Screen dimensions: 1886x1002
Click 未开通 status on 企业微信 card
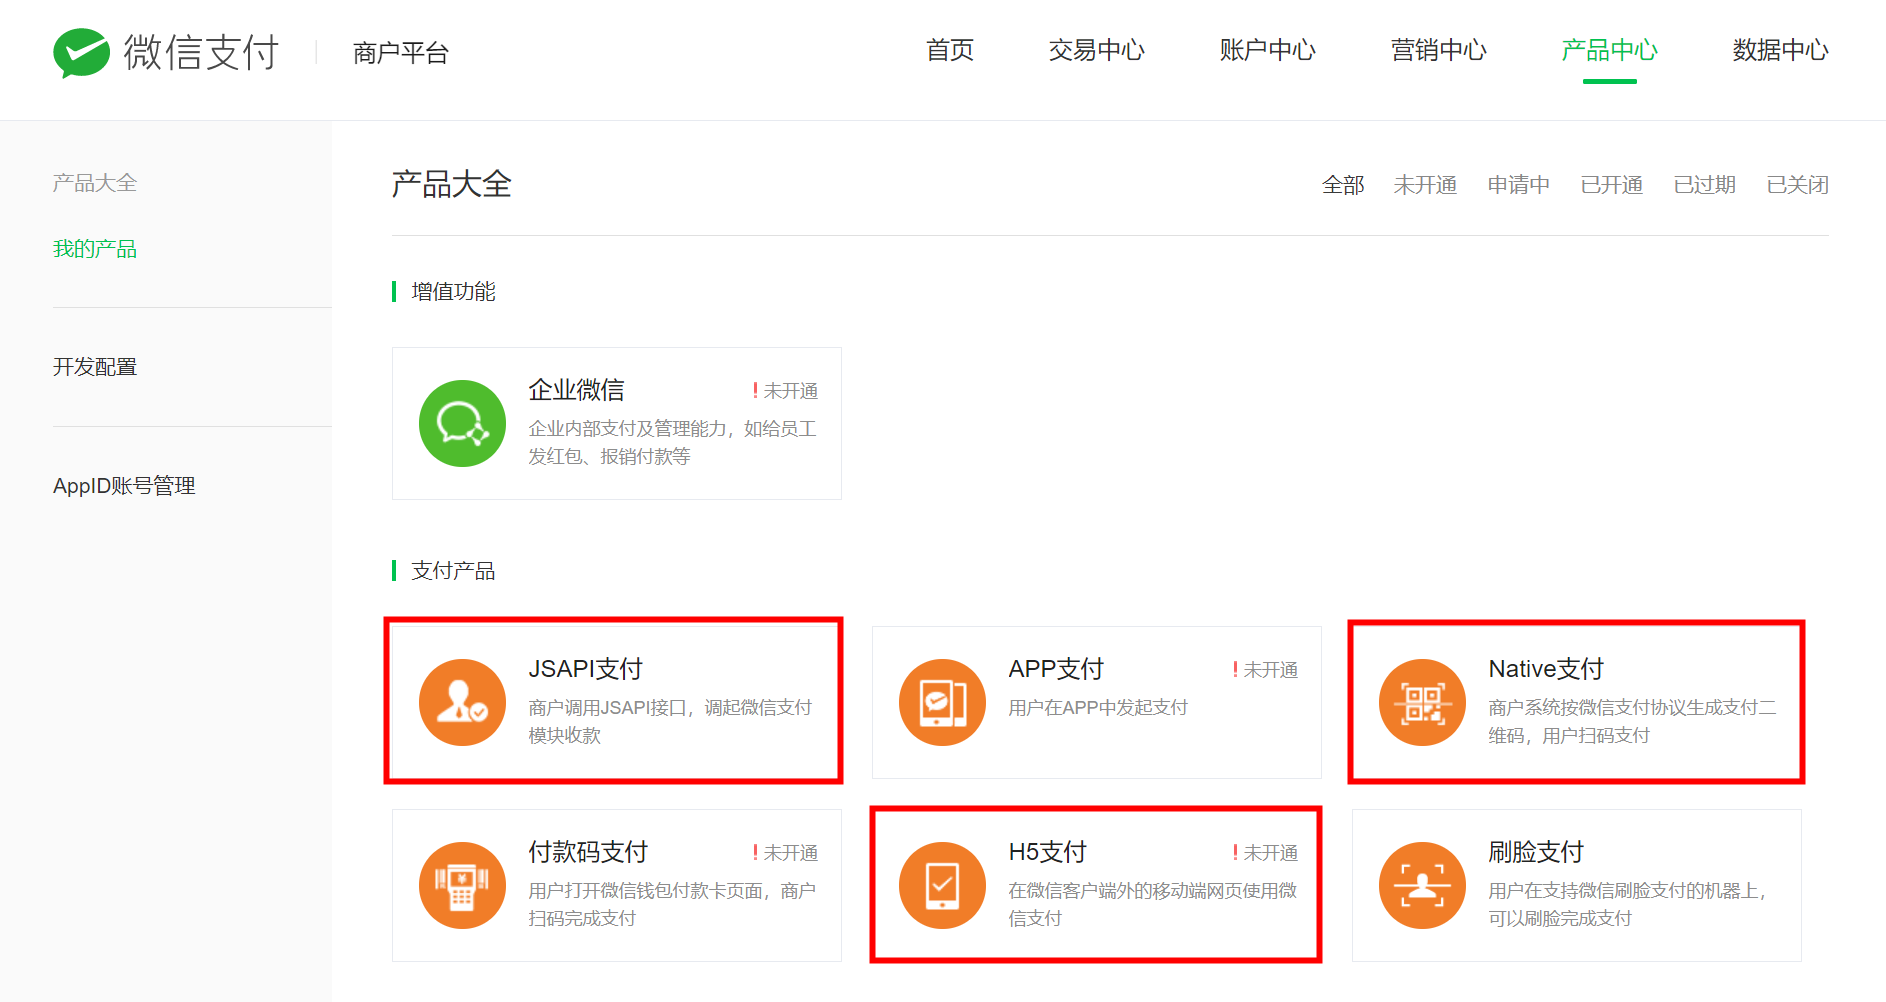pos(785,390)
